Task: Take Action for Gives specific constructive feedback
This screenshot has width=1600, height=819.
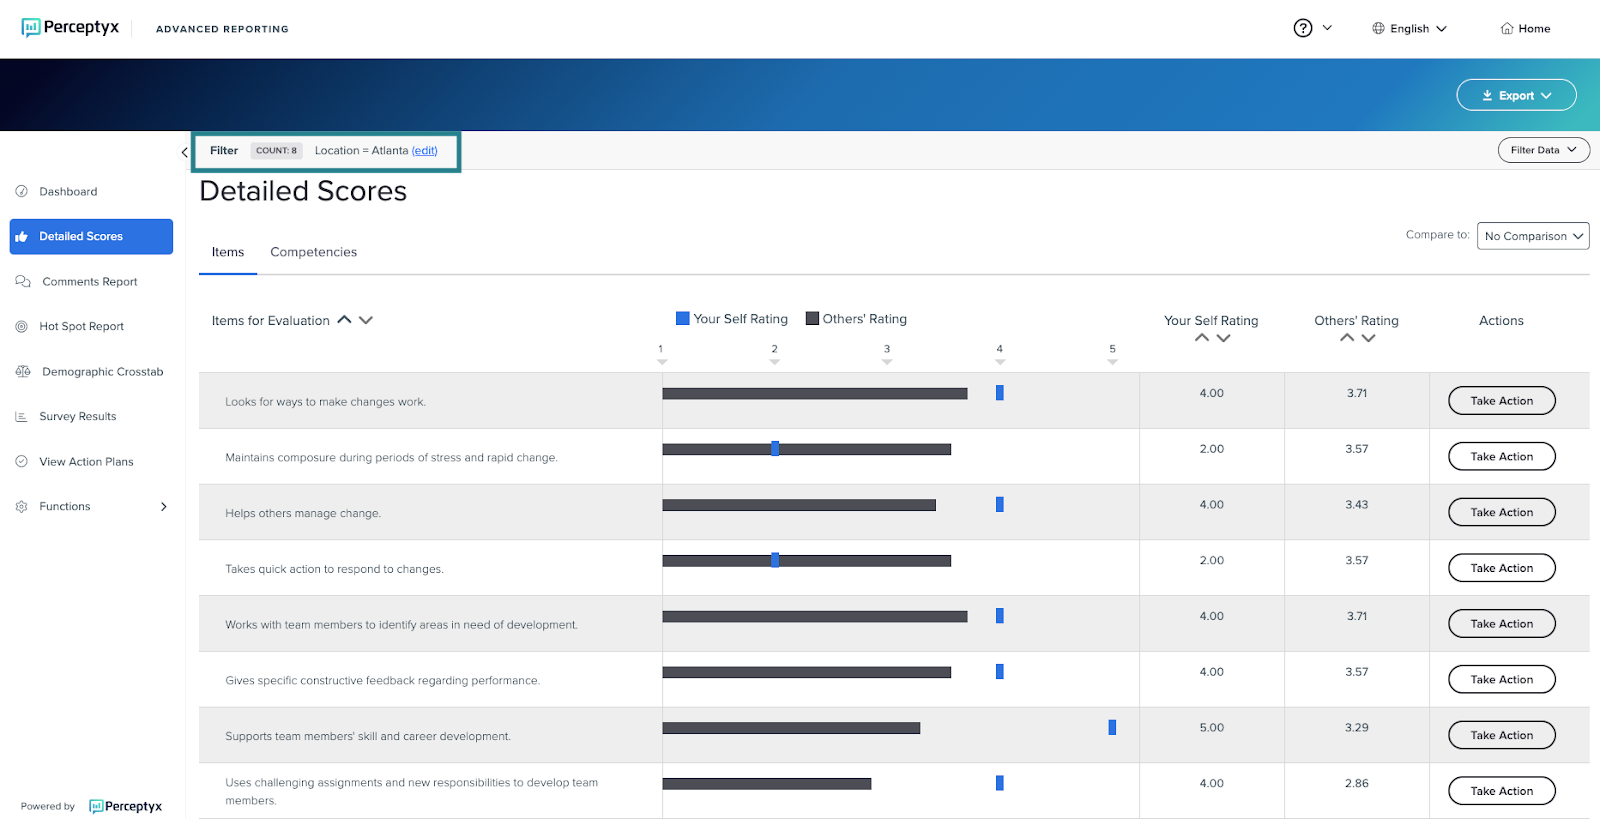Action: tap(1502, 680)
